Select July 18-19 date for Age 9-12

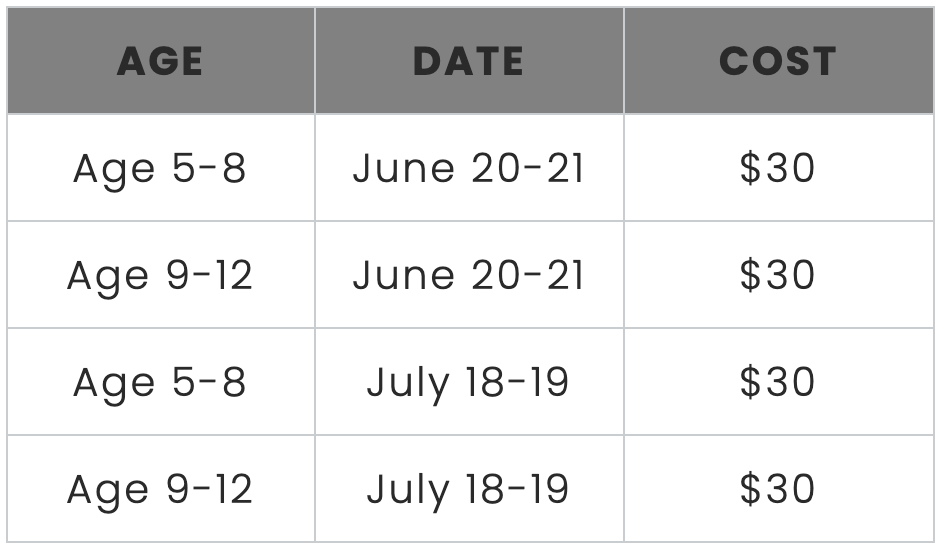469,489
